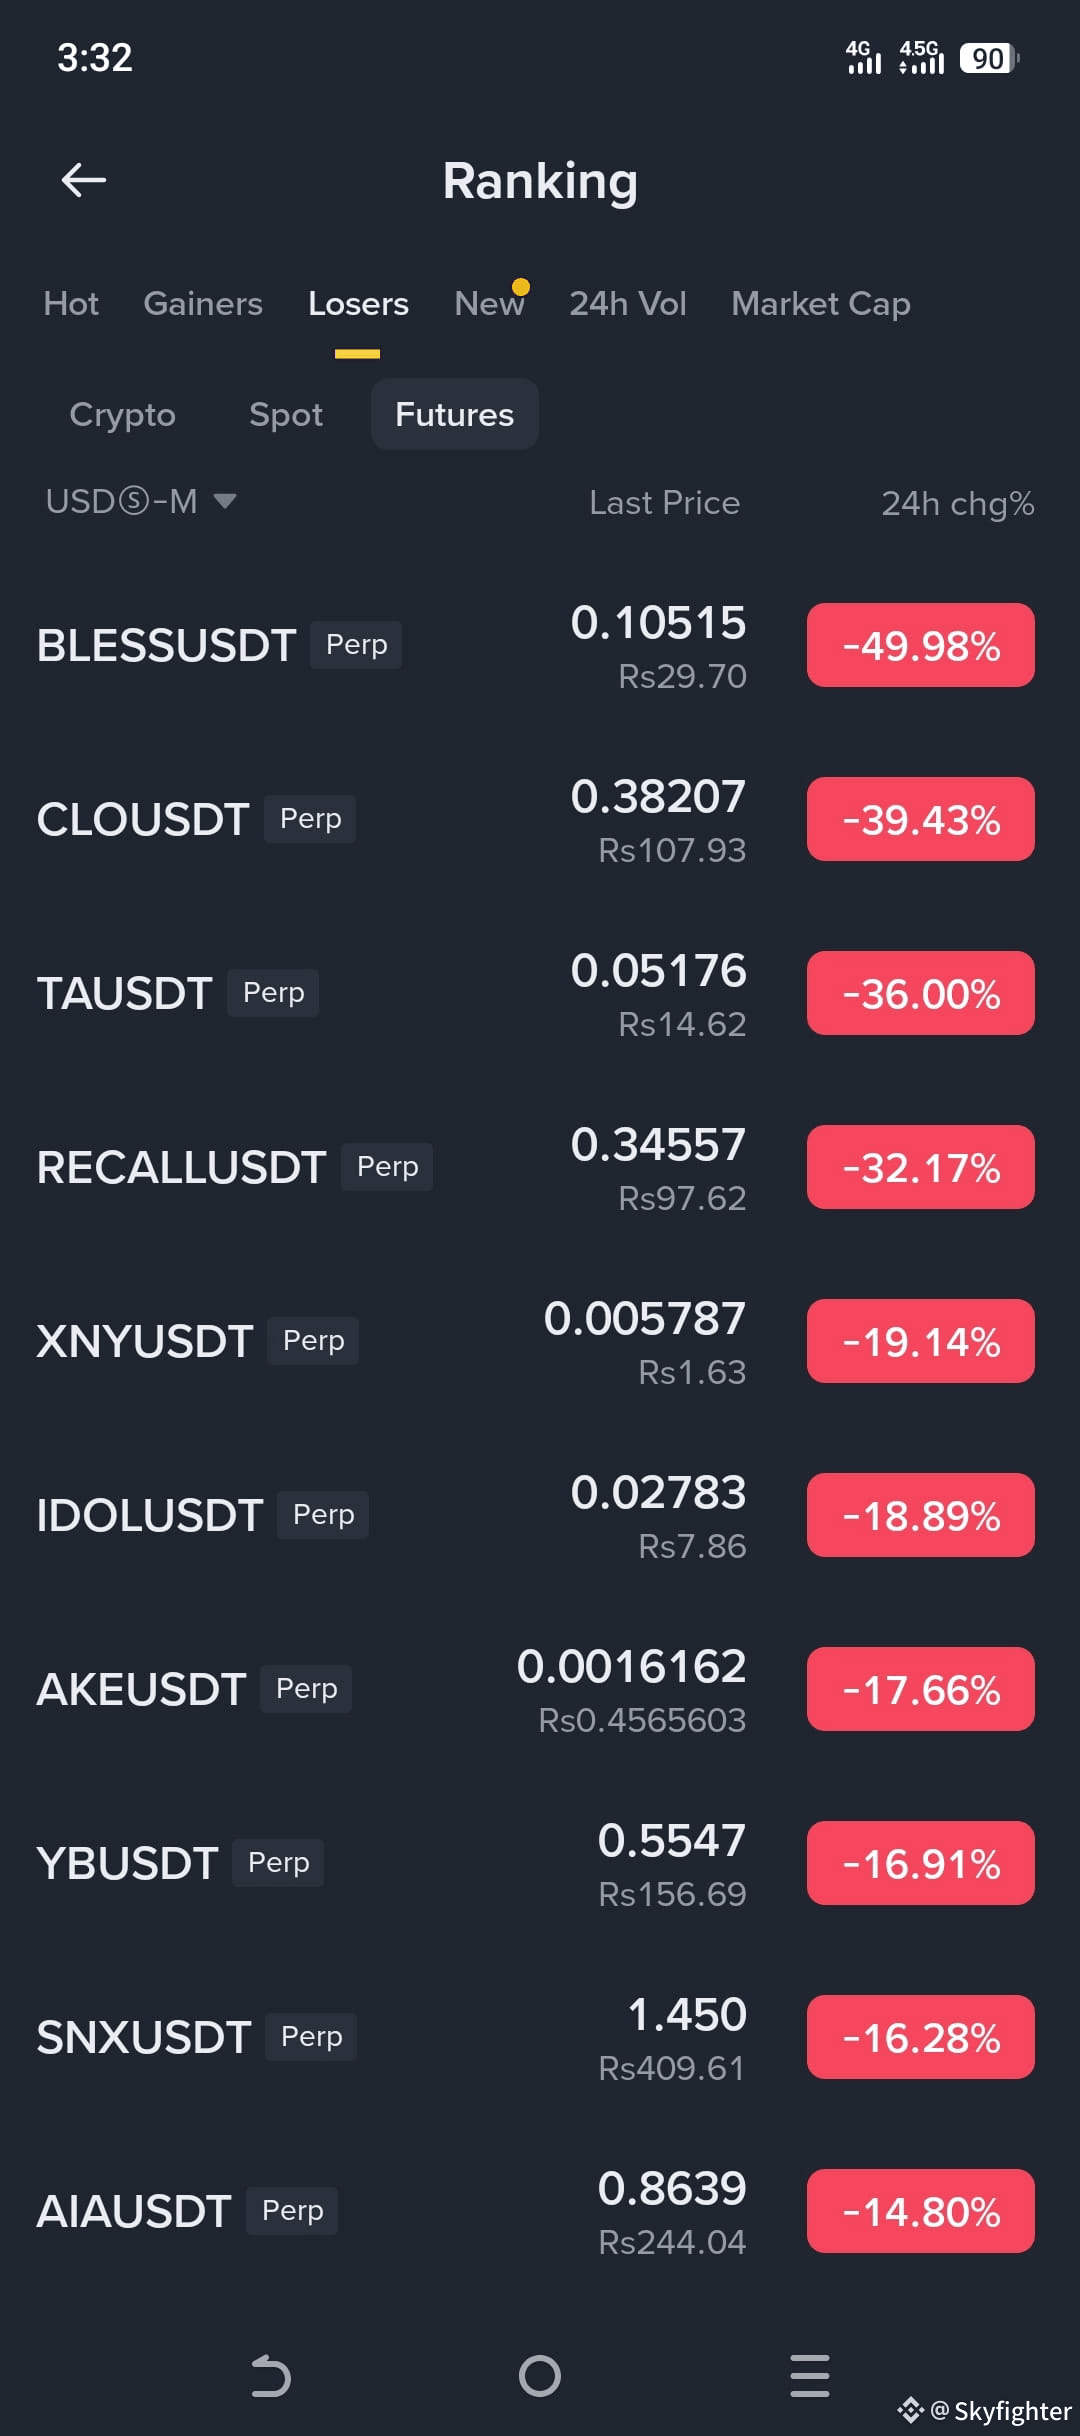Switch to the Gainers tab
This screenshot has height=2436, width=1080.
click(x=203, y=303)
